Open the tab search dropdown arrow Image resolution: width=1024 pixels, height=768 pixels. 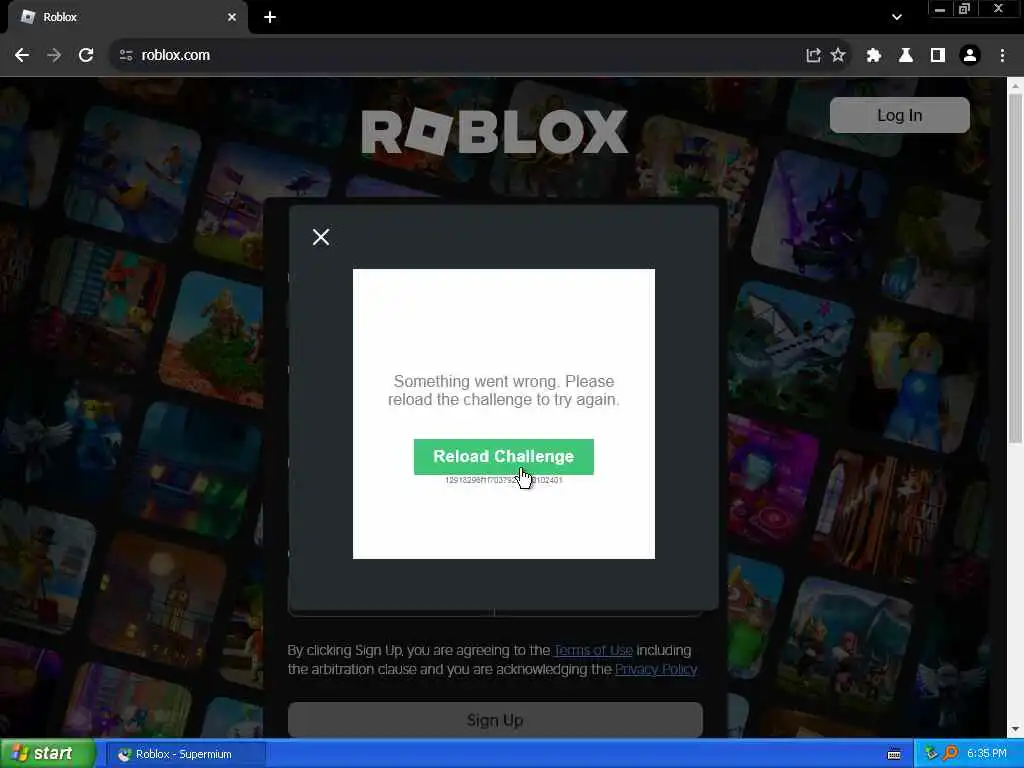pos(897,18)
